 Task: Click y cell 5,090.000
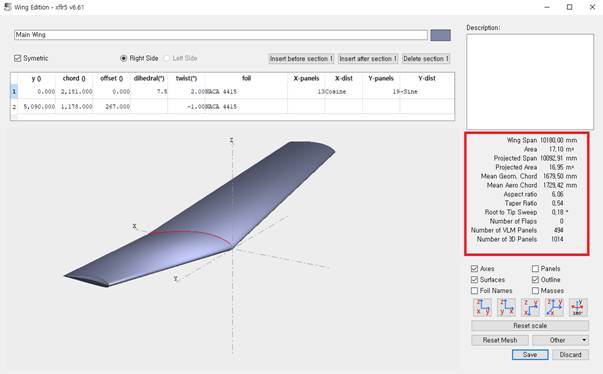[x=37, y=107]
